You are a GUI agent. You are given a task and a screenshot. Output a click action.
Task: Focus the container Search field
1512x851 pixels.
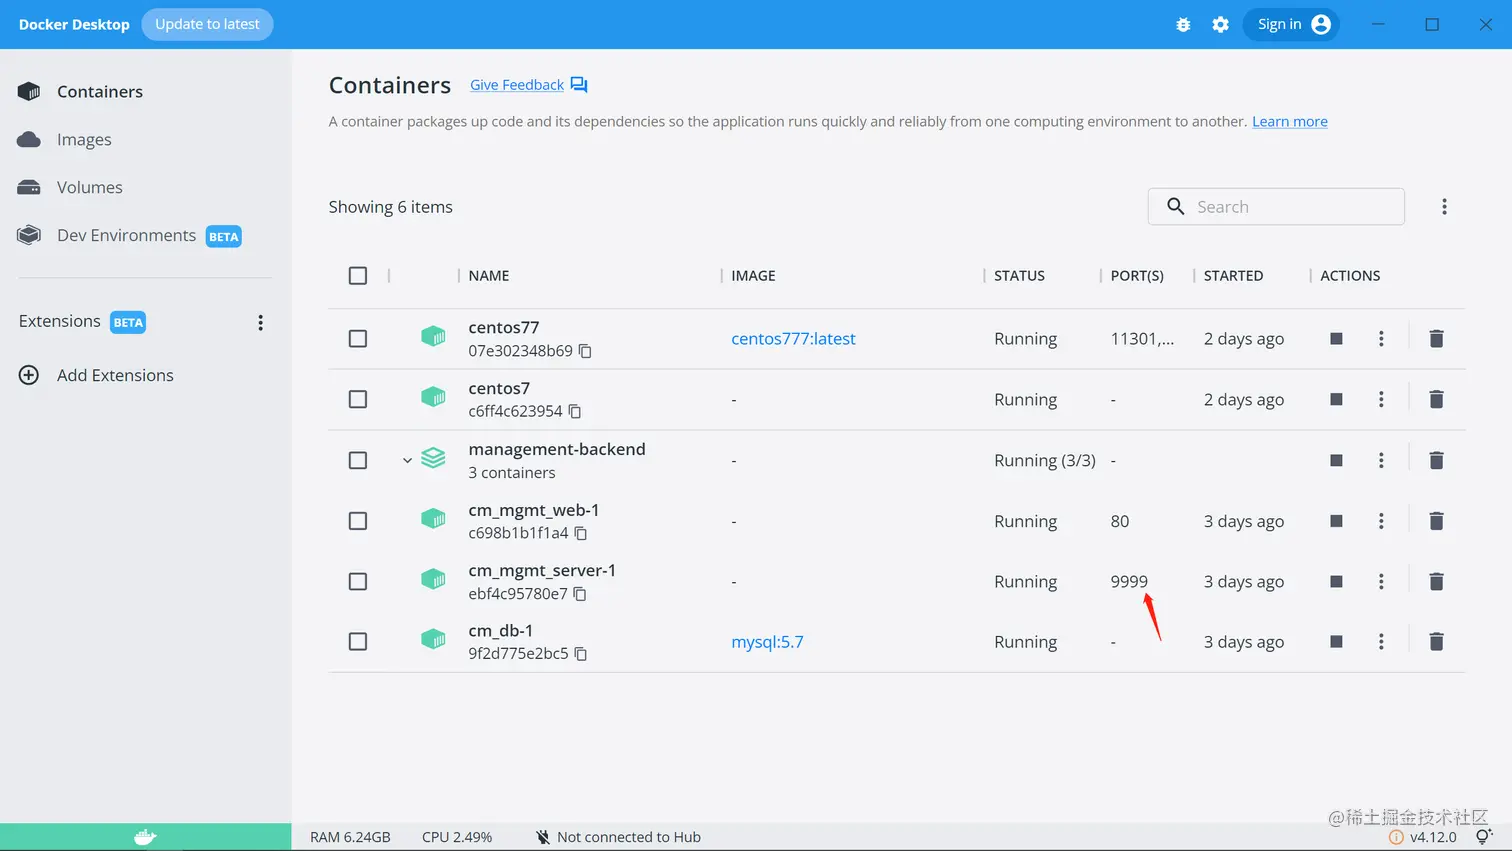pyautogui.click(x=1276, y=207)
